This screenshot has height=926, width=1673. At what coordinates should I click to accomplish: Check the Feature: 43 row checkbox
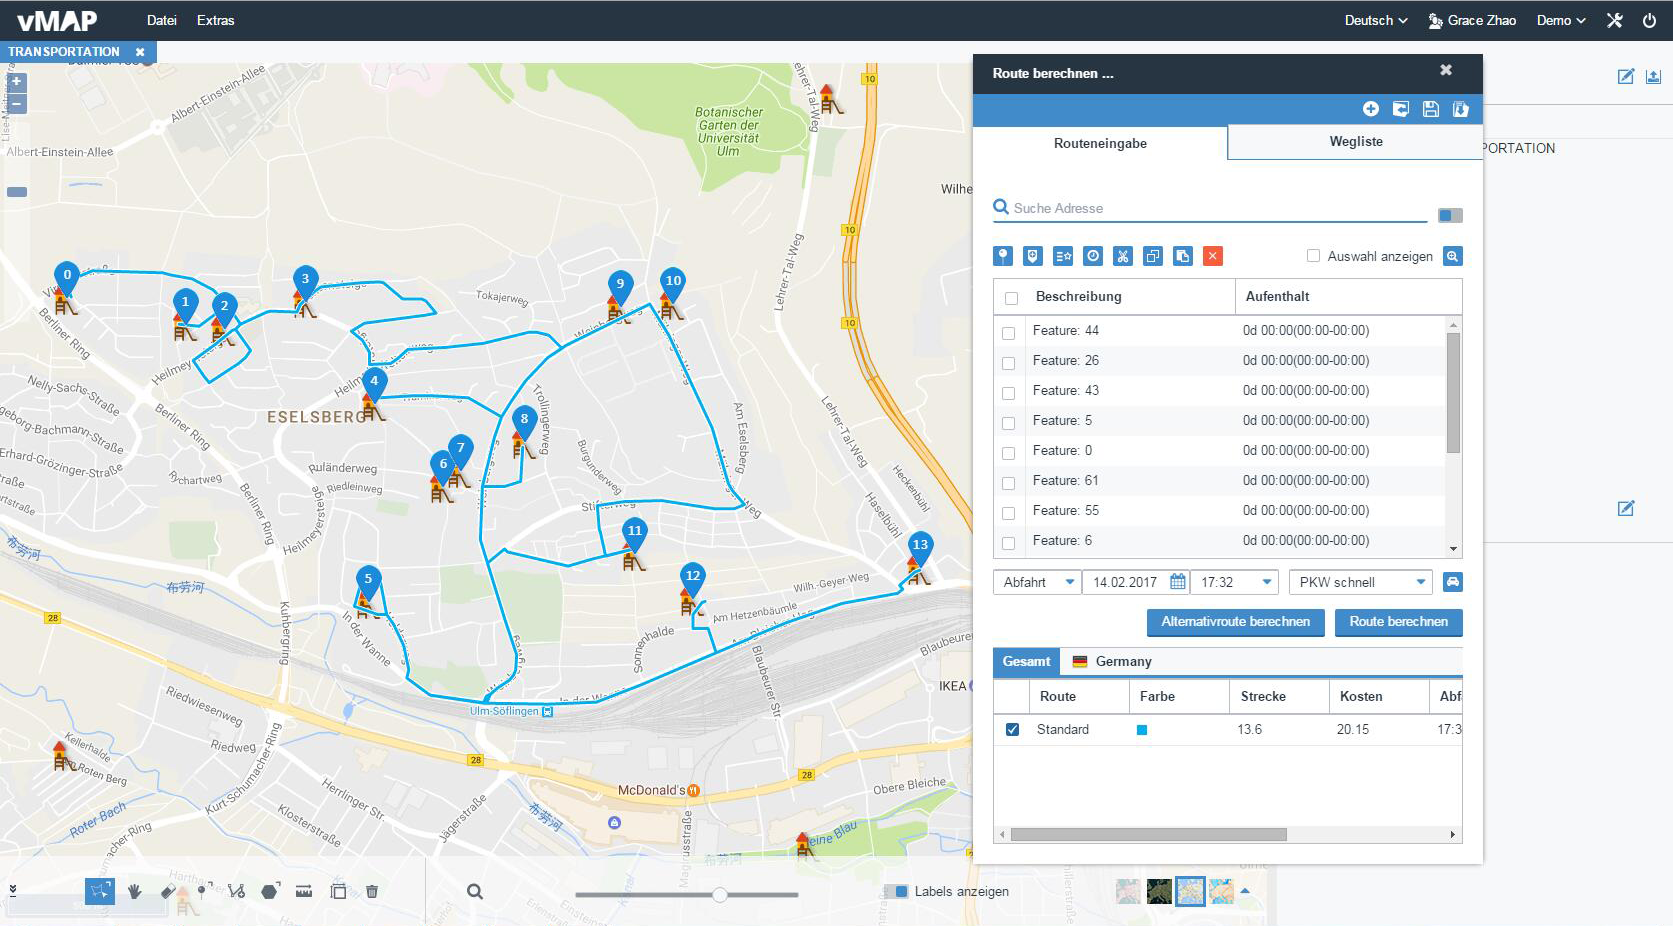pyautogui.click(x=1008, y=393)
